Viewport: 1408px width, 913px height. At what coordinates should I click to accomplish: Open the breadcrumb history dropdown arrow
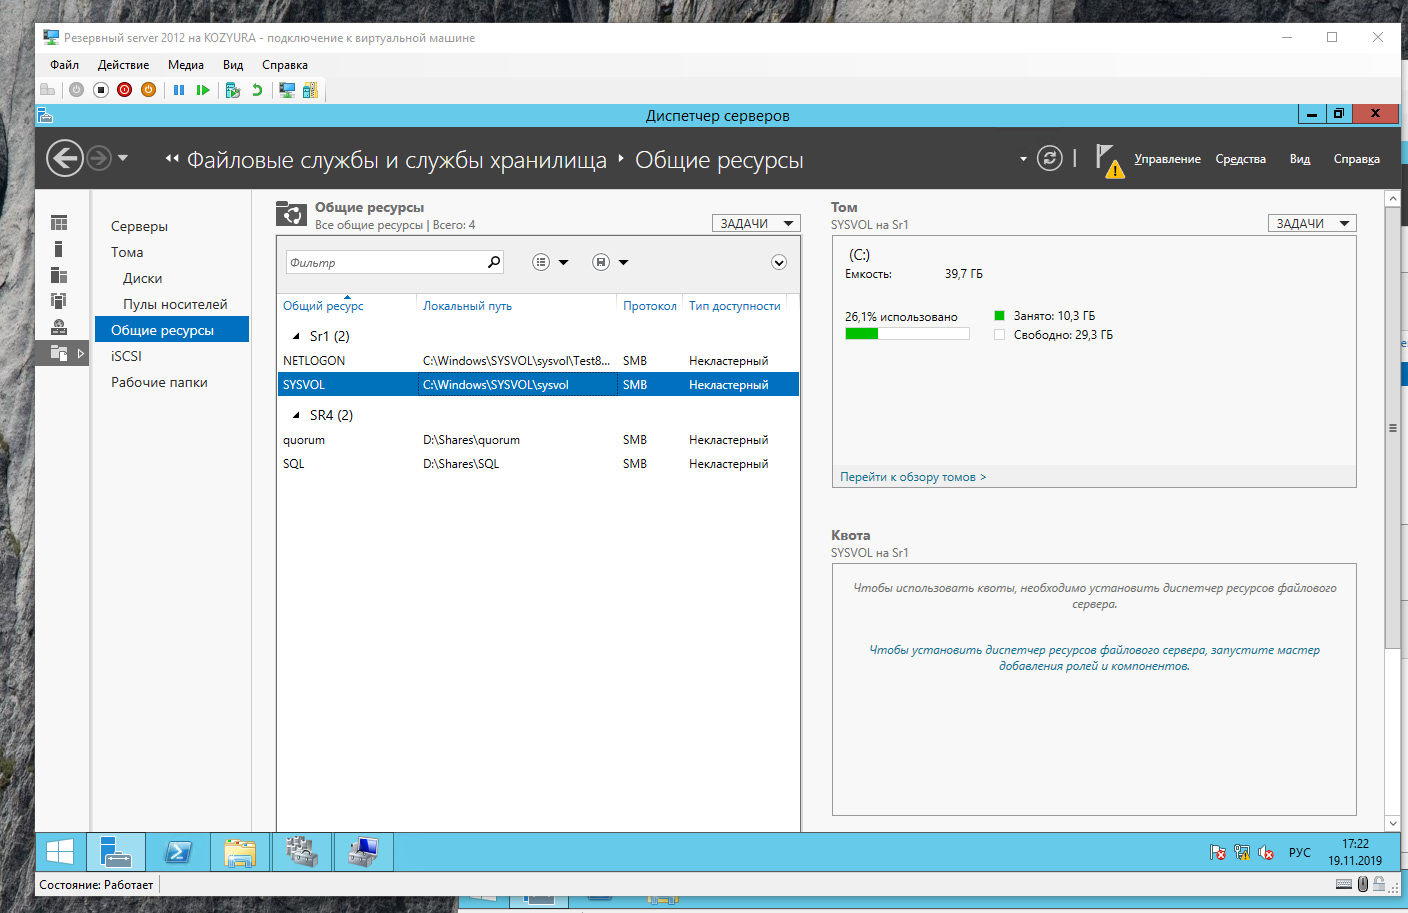pos(123,158)
